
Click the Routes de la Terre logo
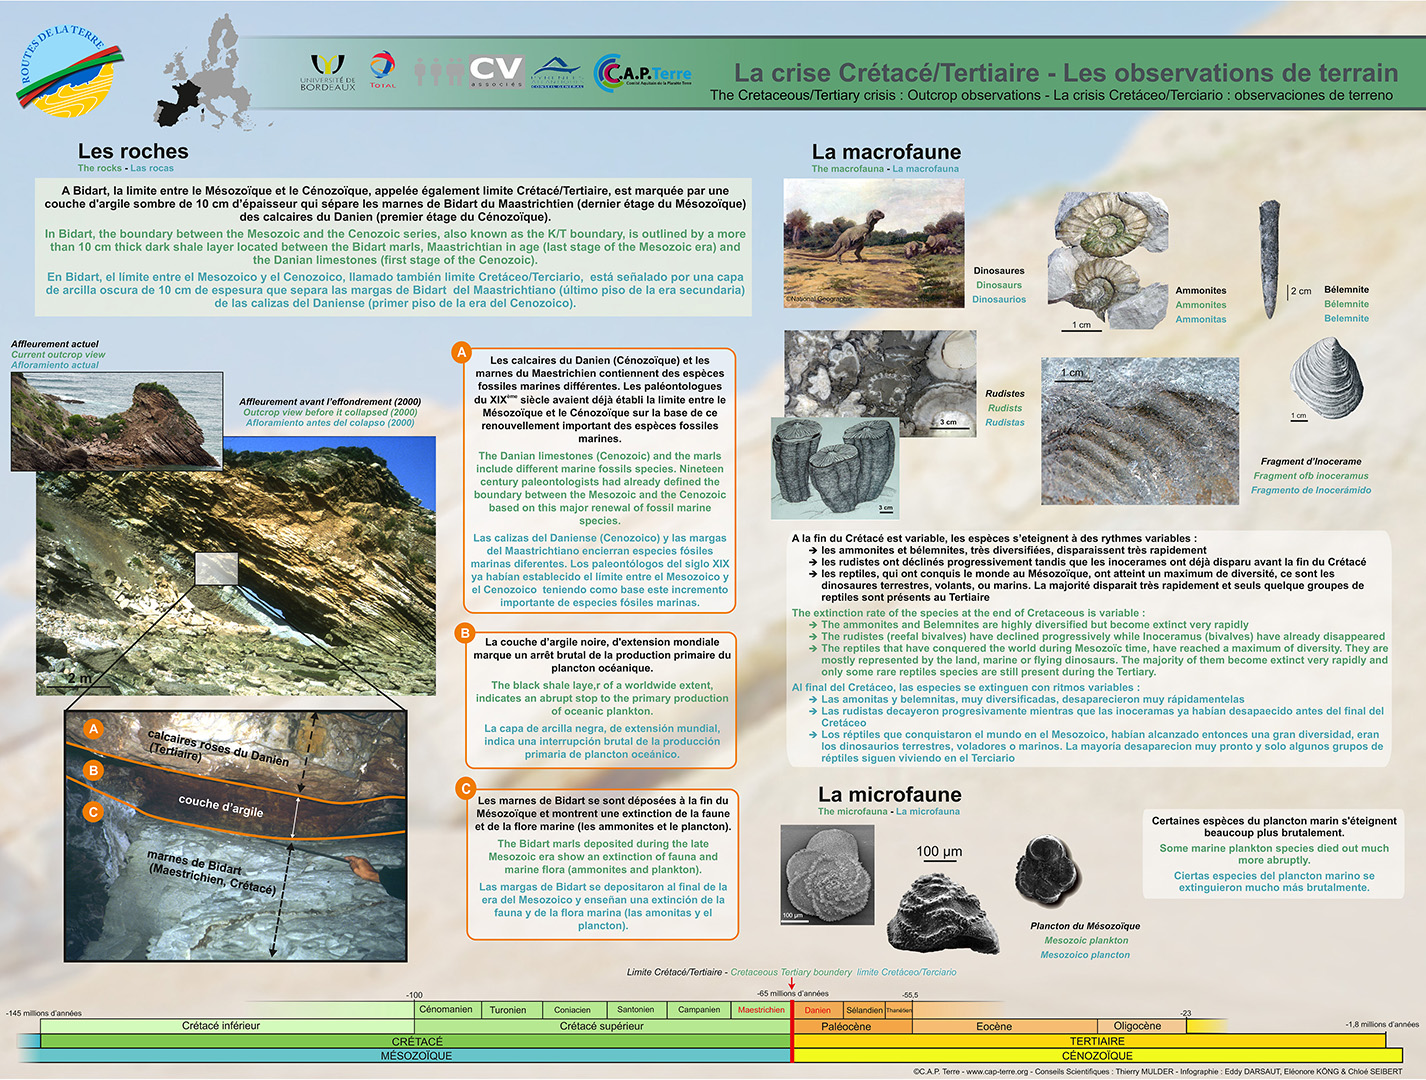tap(70, 72)
